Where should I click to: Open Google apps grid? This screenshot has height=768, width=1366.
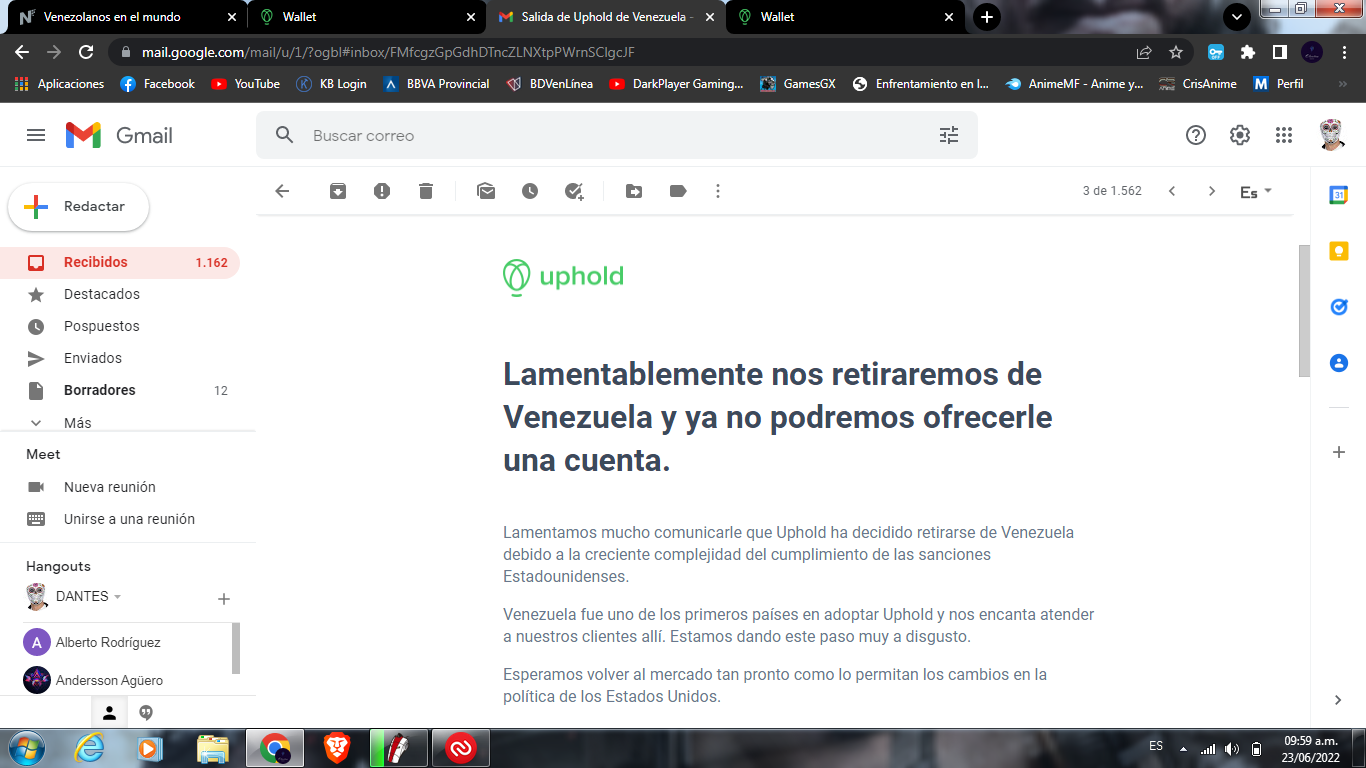(x=1284, y=135)
